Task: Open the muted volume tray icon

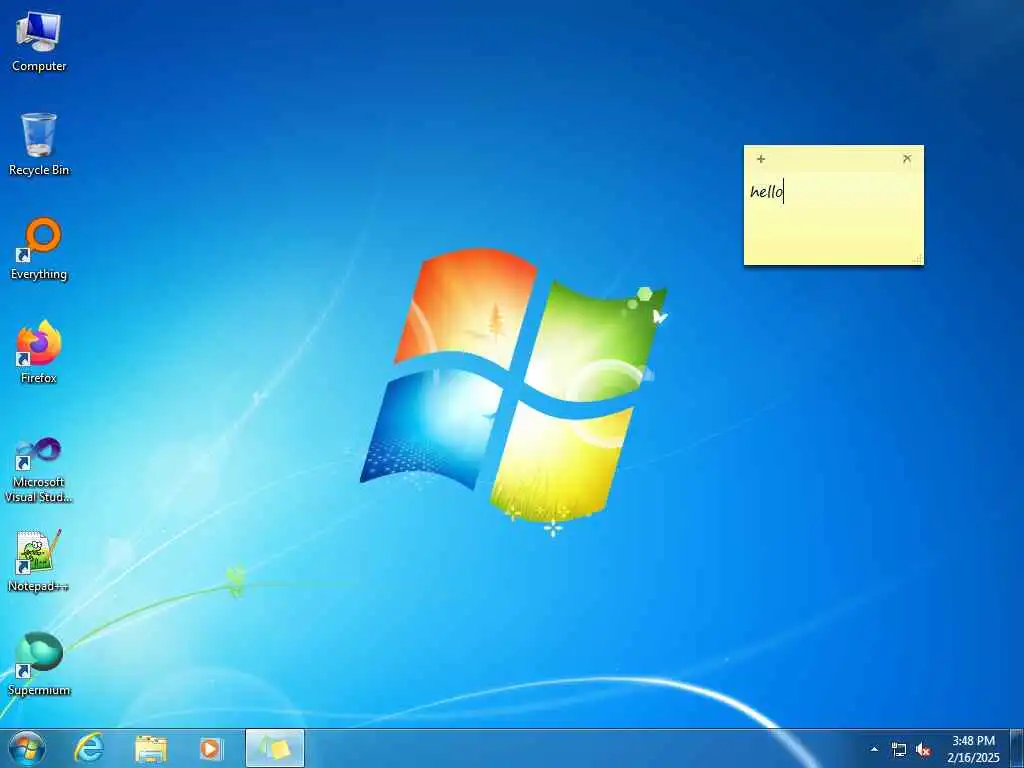Action: 922,750
